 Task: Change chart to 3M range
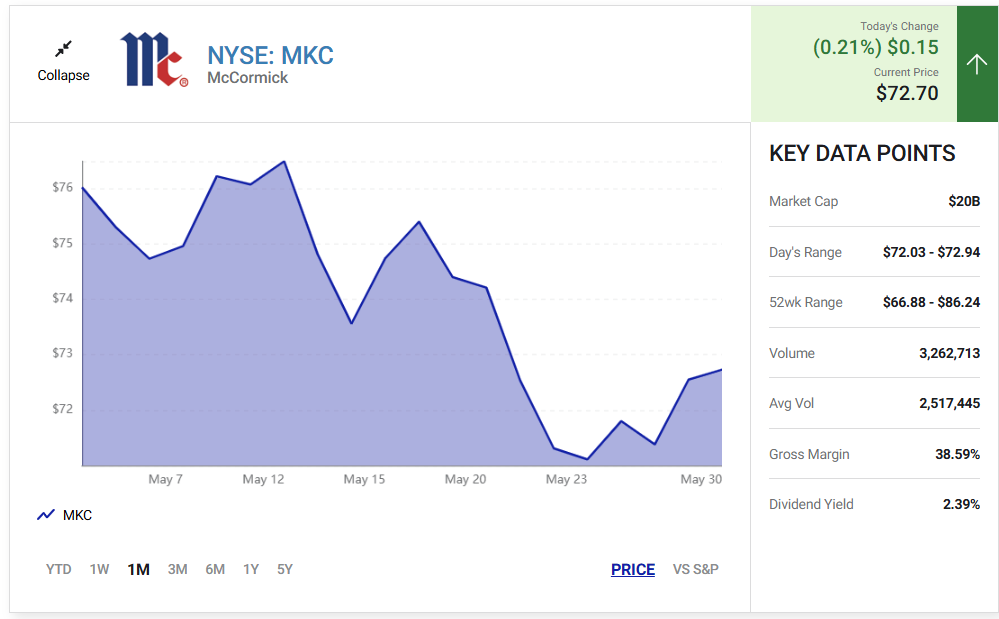(x=177, y=569)
